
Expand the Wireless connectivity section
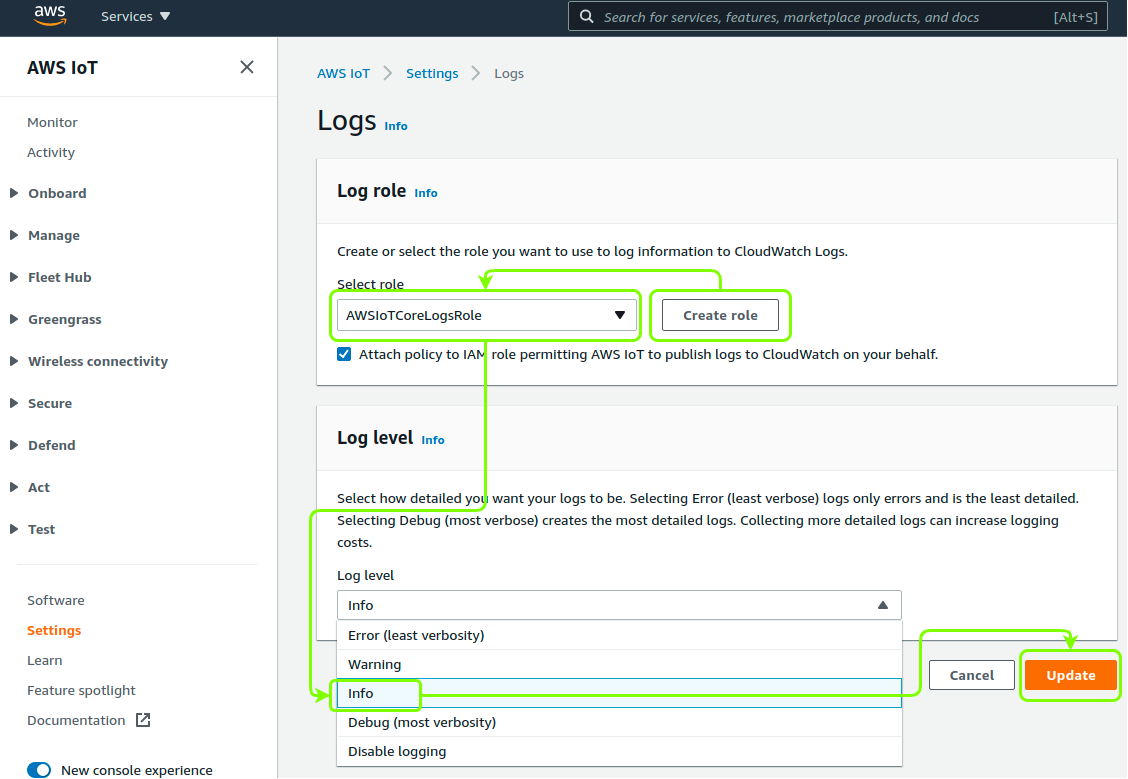coord(97,361)
